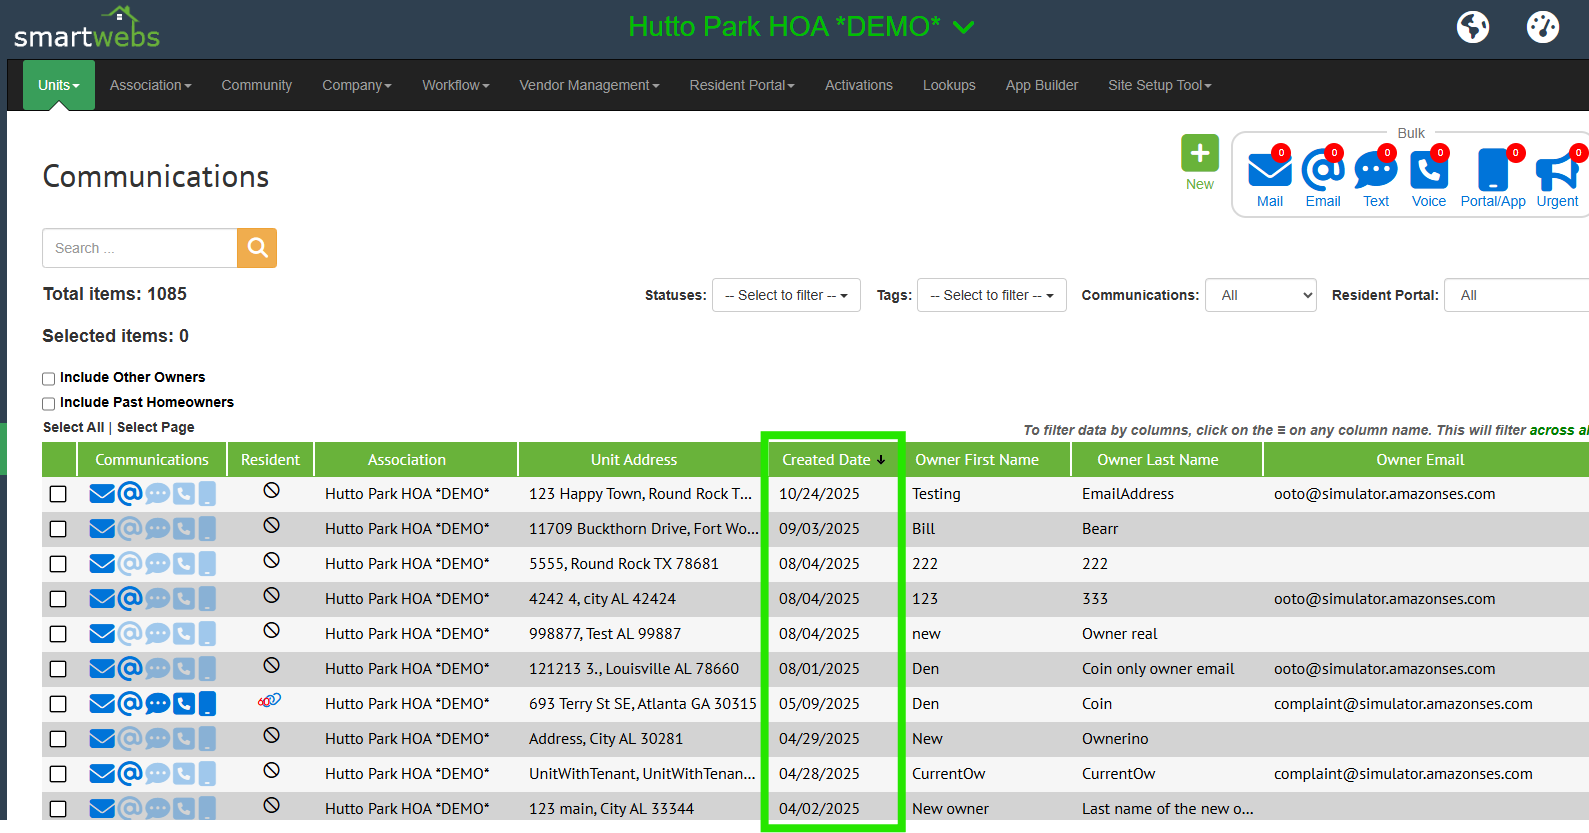This screenshot has height=833, width=1589.
Task: Expand the Tags filter dropdown
Action: click(x=991, y=295)
